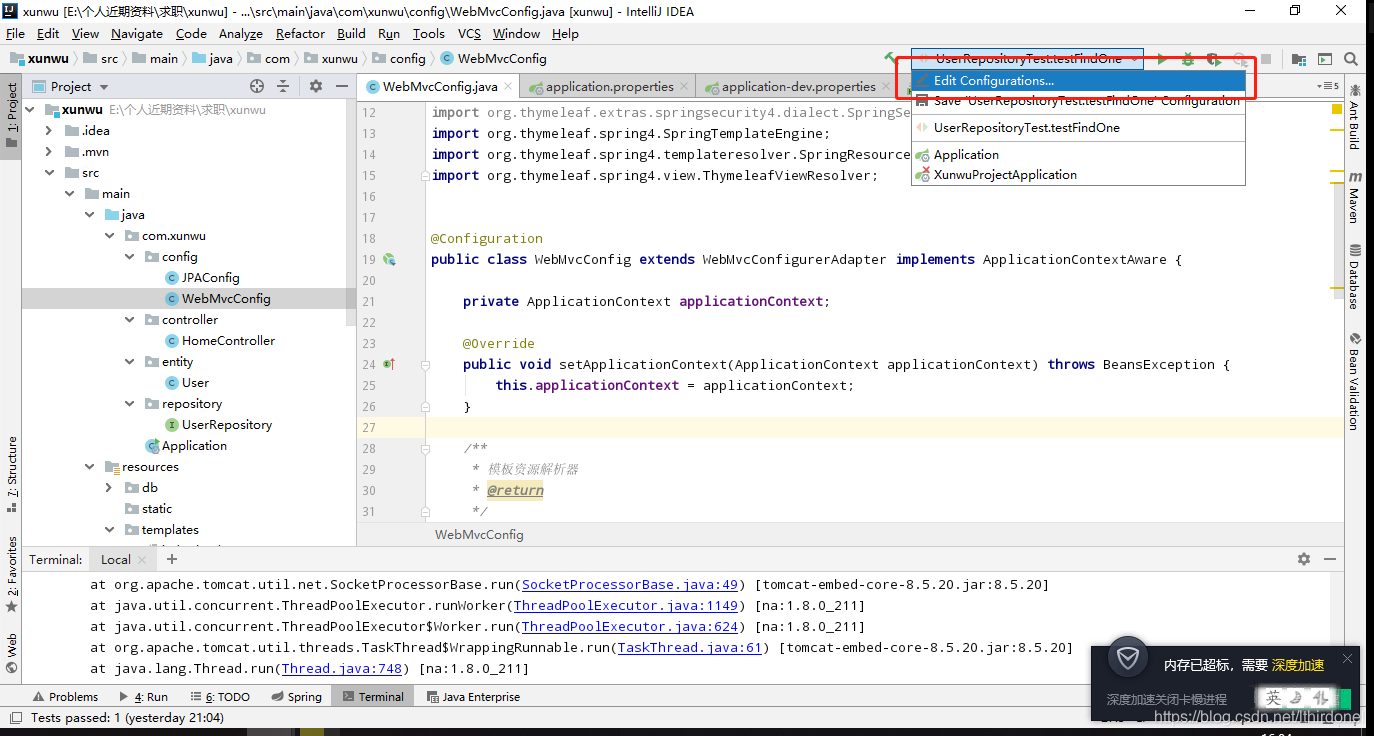Click the Build Project hammer icon
This screenshot has width=1374, height=736.
[890, 59]
